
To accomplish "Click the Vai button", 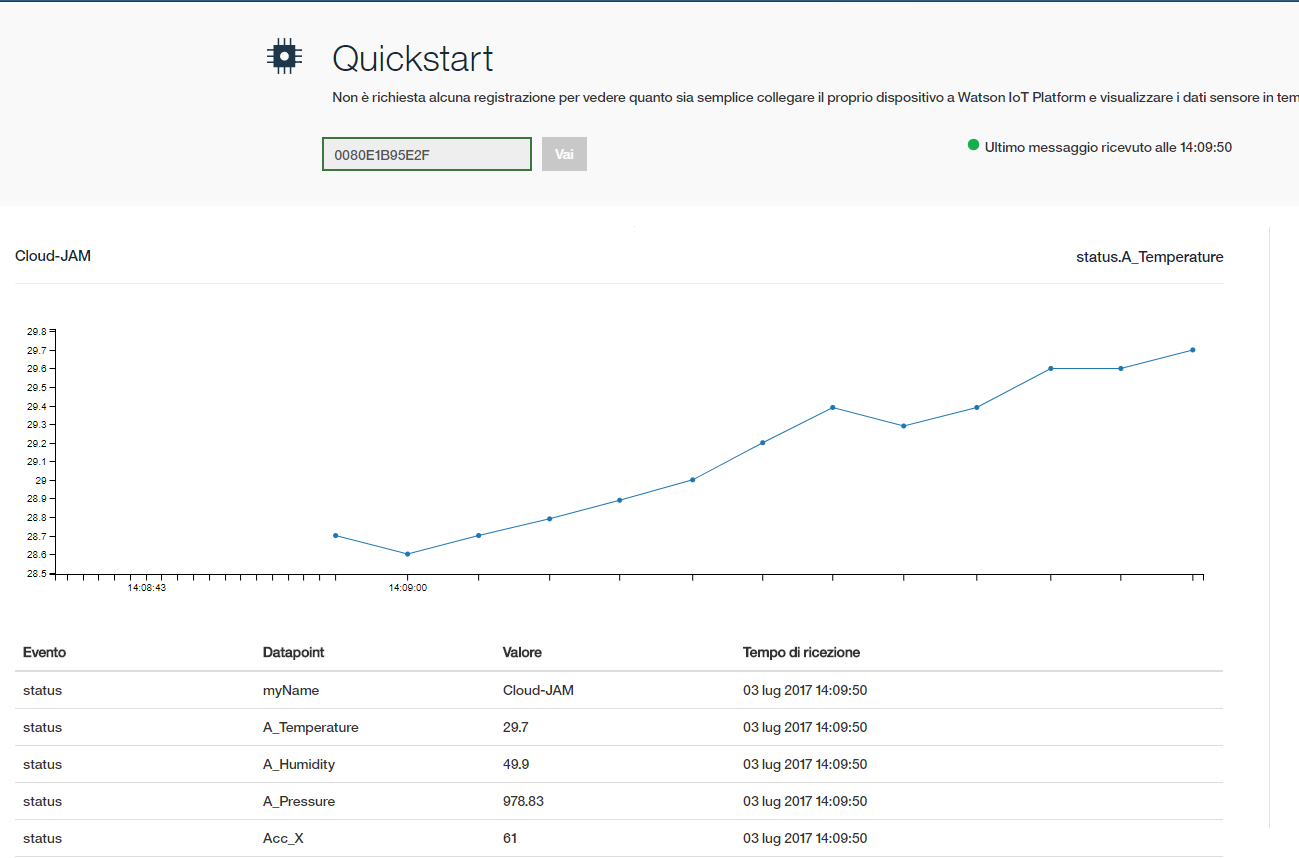I will pyautogui.click(x=564, y=154).
